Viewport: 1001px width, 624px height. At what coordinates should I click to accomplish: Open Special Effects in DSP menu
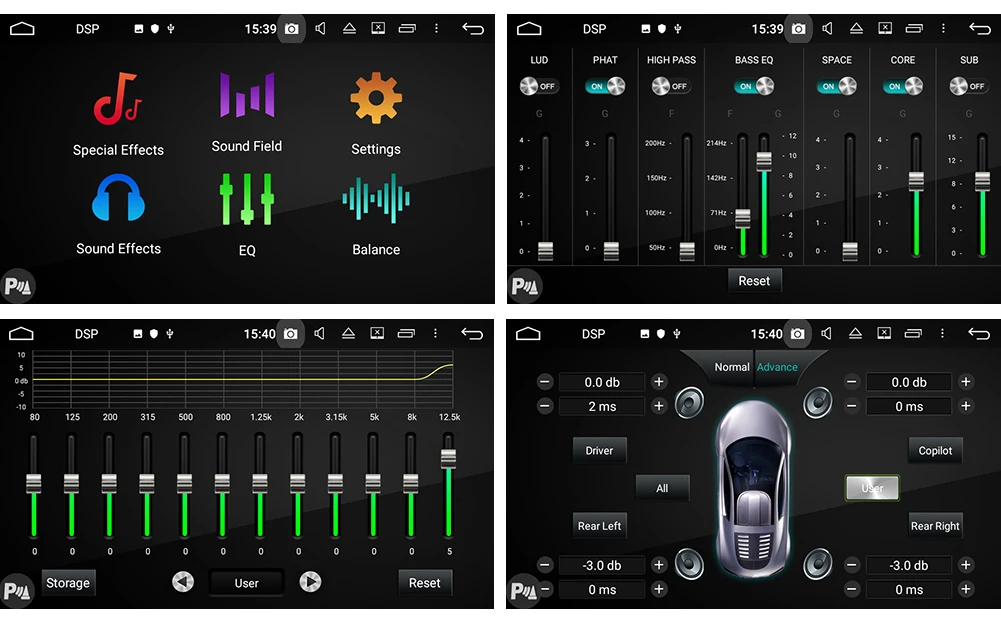118,115
